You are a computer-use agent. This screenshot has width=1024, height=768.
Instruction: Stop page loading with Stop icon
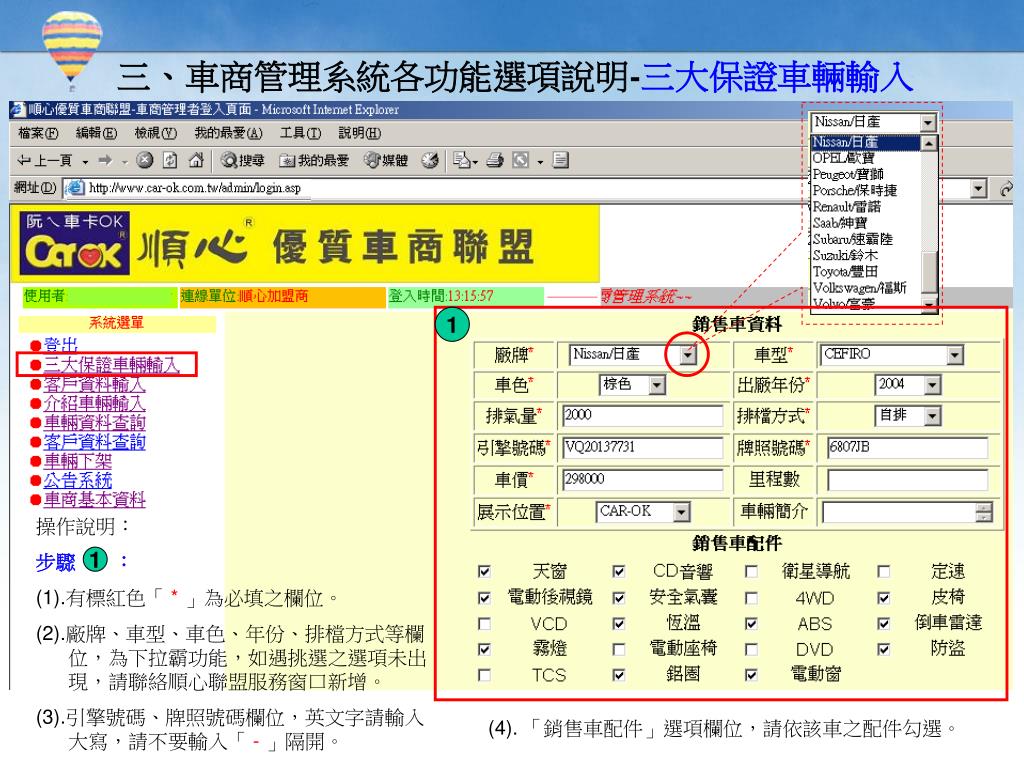pos(145,160)
